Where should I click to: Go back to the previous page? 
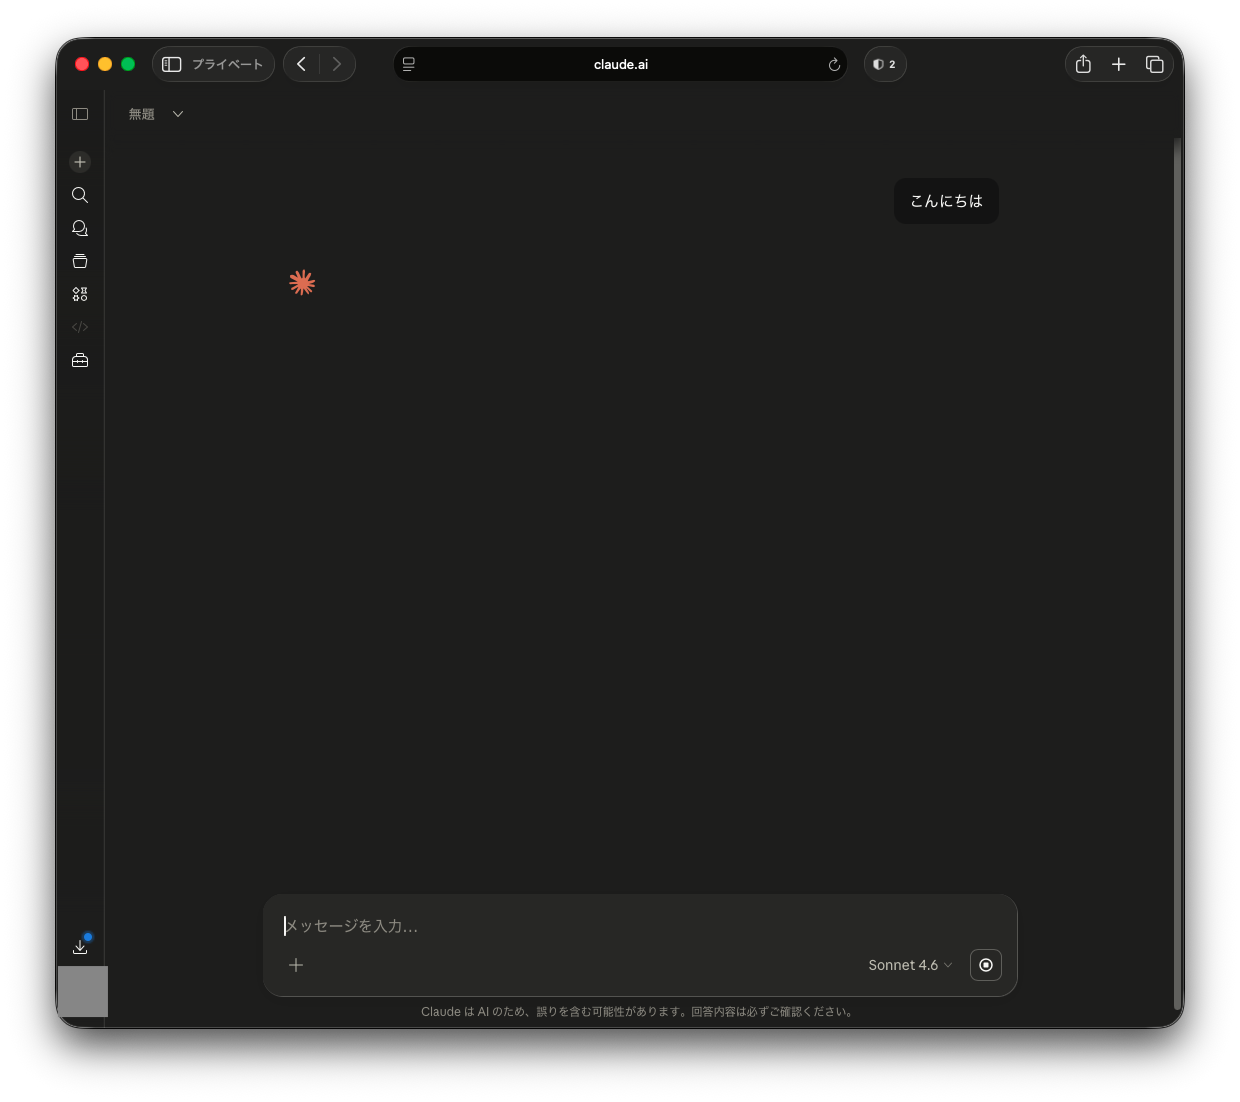coord(302,64)
